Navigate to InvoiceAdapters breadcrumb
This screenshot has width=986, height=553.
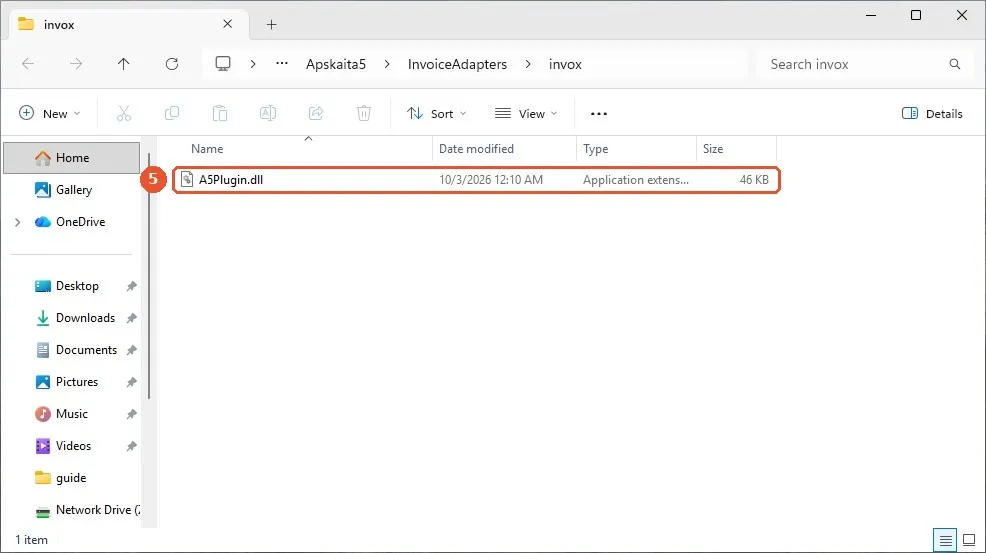click(x=457, y=64)
